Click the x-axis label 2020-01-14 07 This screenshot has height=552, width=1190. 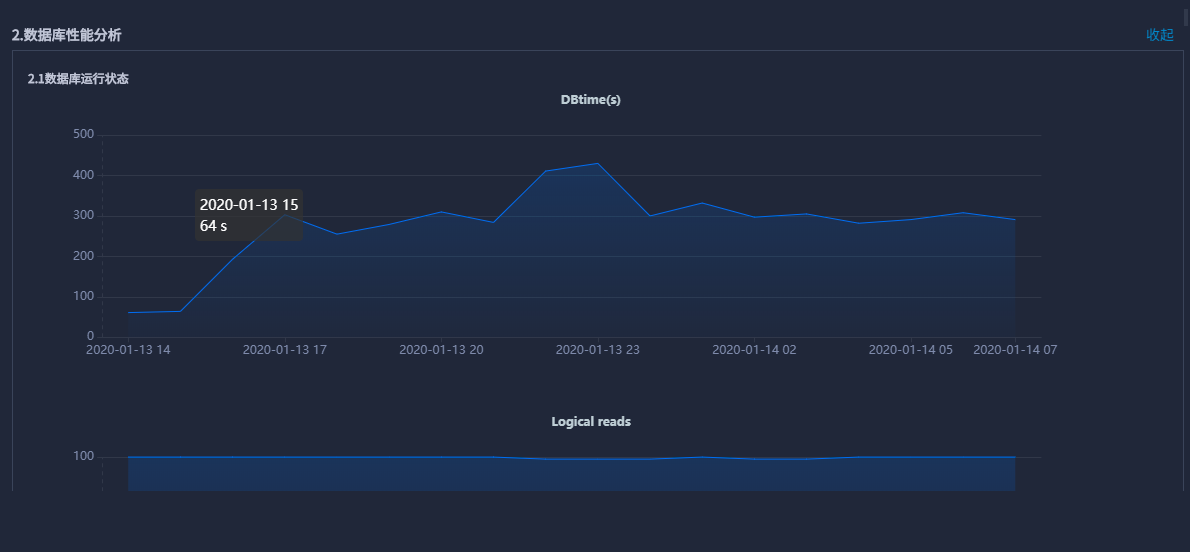click(1015, 350)
